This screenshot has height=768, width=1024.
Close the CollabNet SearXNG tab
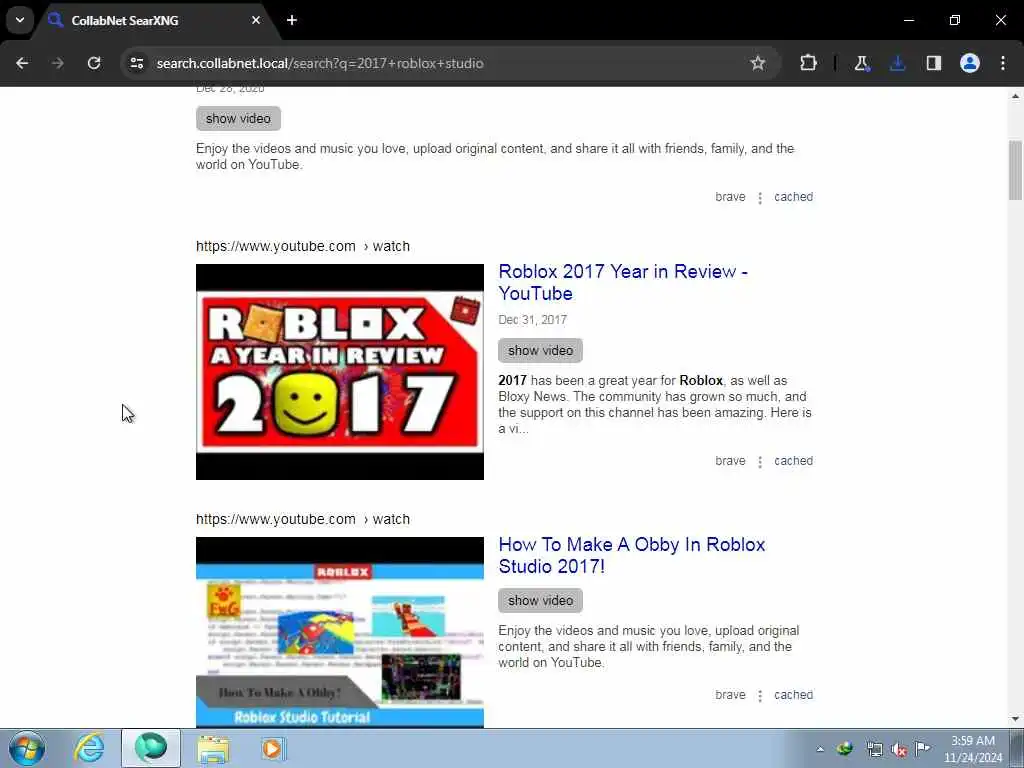click(x=256, y=20)
